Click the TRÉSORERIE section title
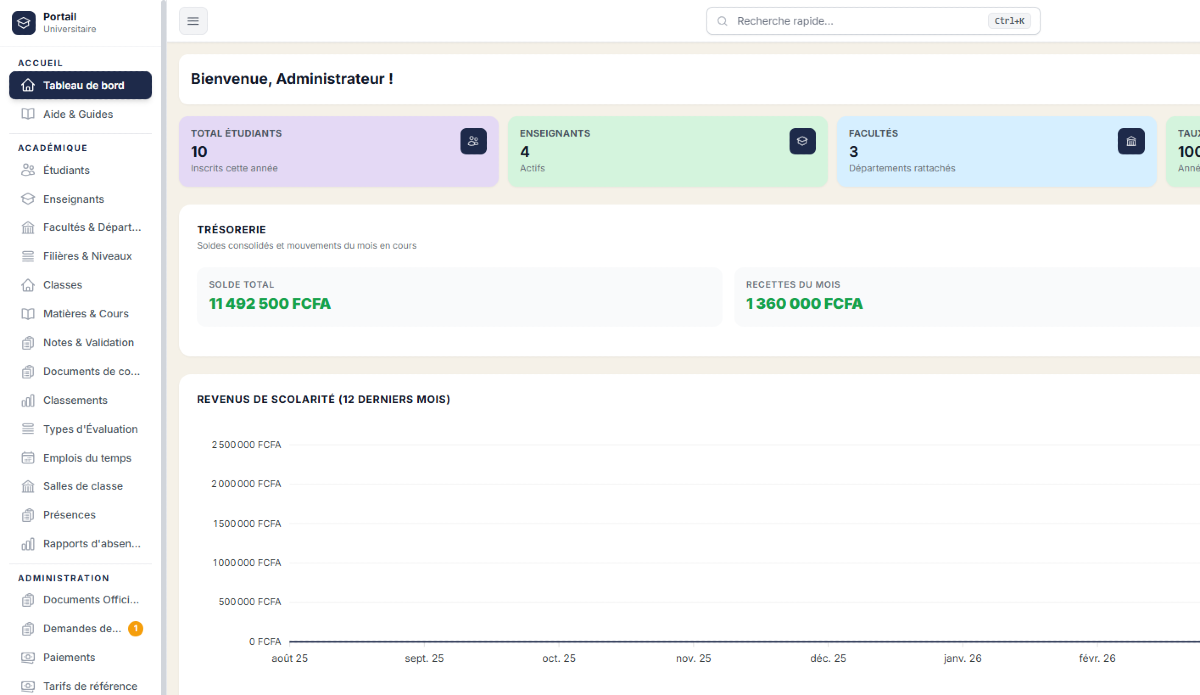The image size is (1200, 695). point(232,230)
